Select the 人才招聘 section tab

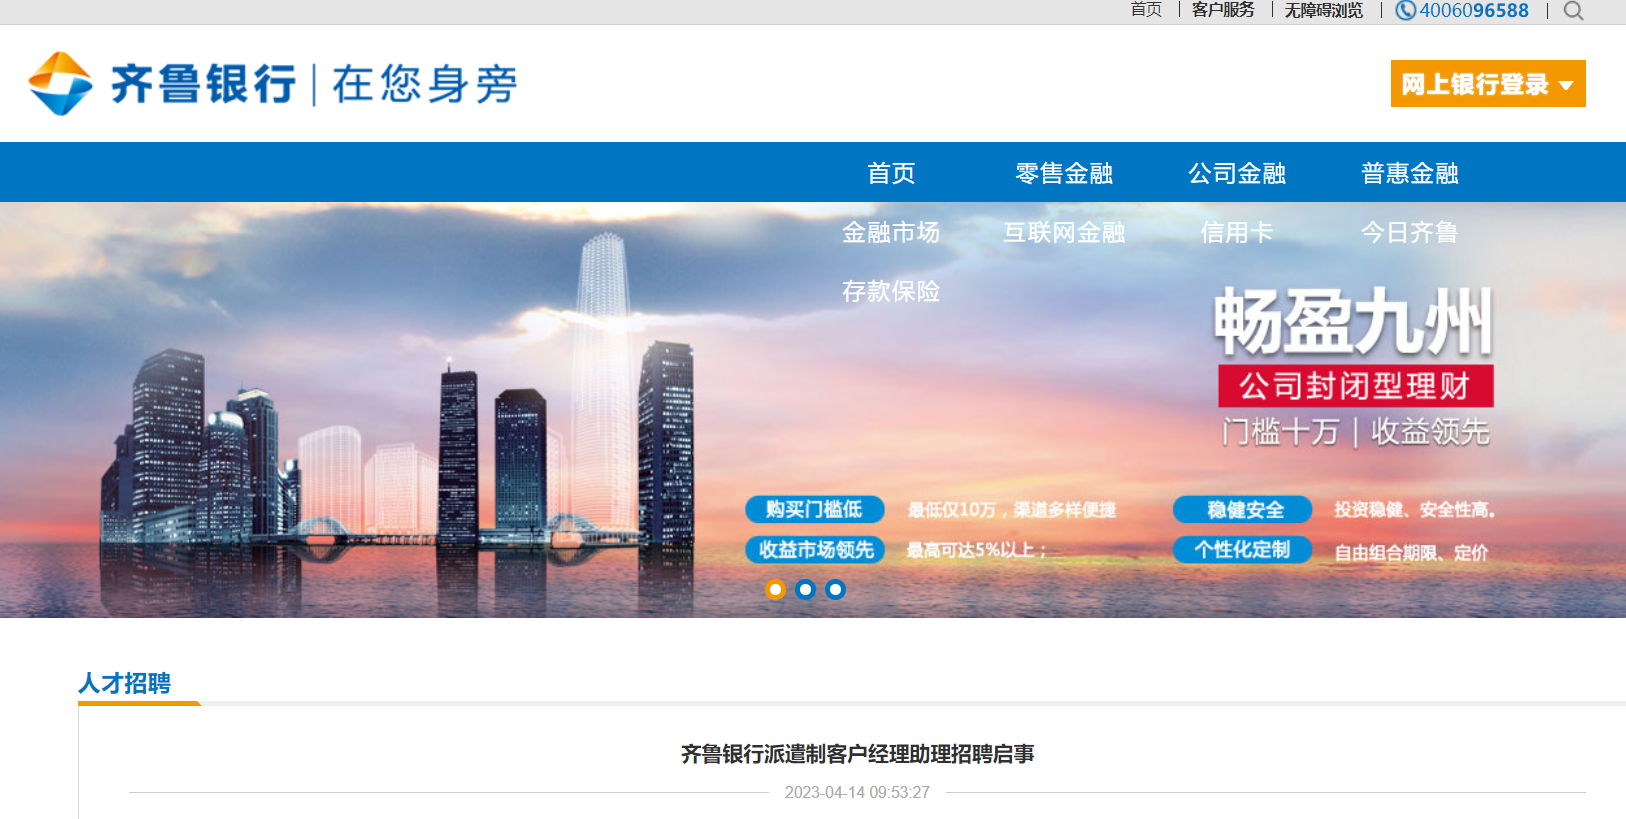125,683
